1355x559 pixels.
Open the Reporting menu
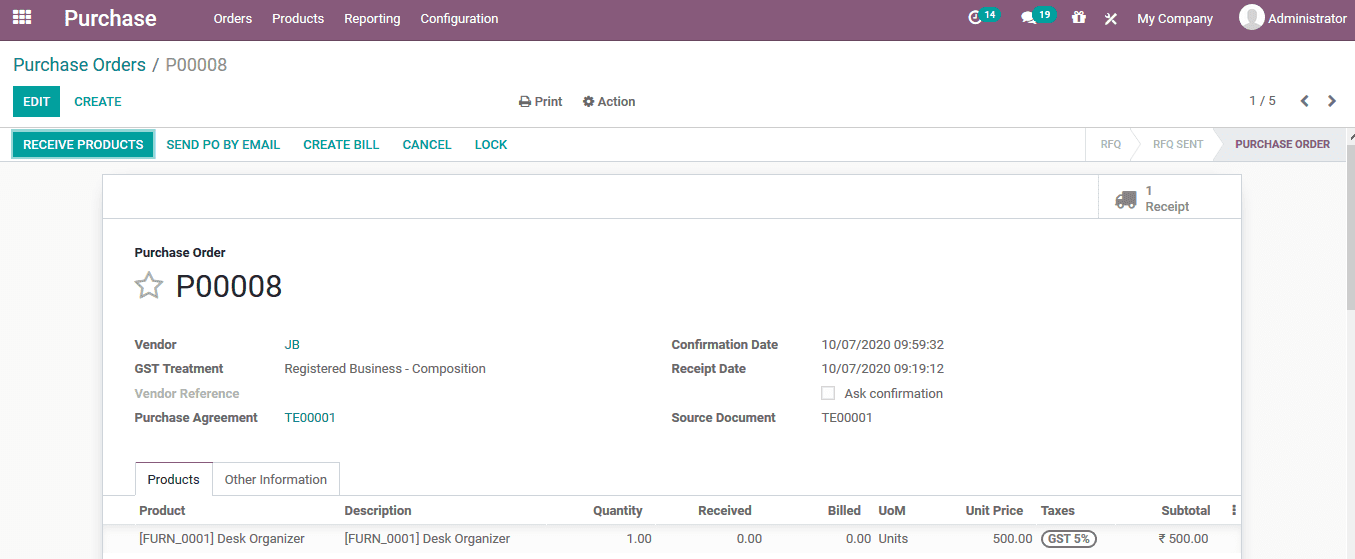(372, 19)
